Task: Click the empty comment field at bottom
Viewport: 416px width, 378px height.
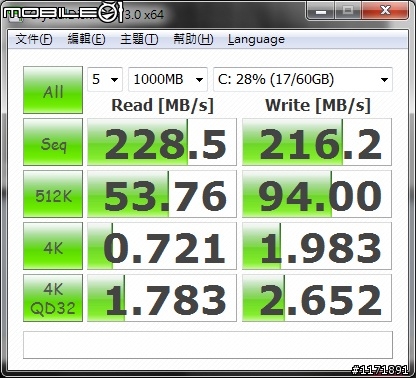Action: point(208,345)
